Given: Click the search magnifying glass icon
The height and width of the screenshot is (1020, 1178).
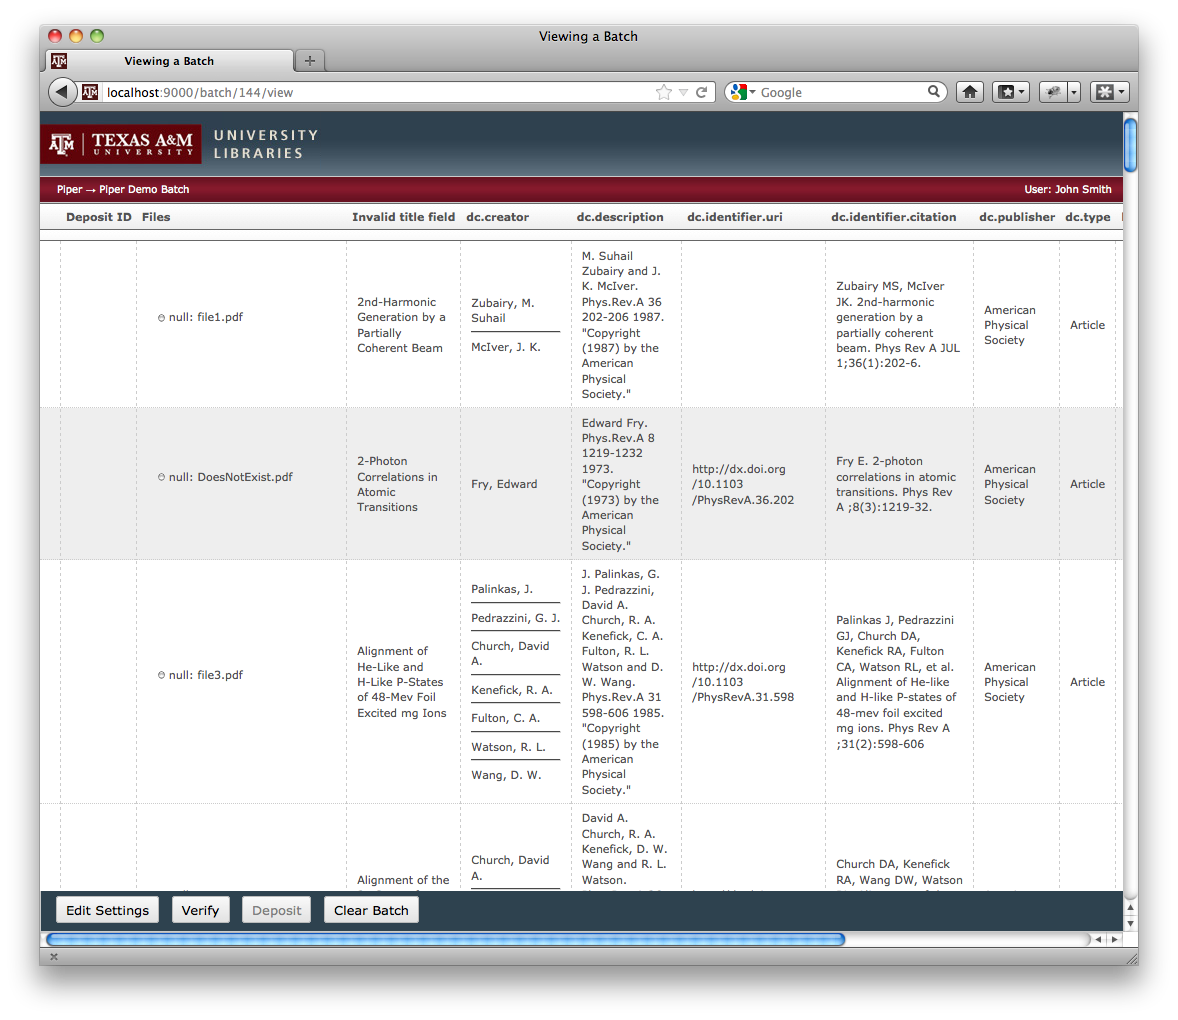Looking at the screenshot, I should click(x=934, y=92).
